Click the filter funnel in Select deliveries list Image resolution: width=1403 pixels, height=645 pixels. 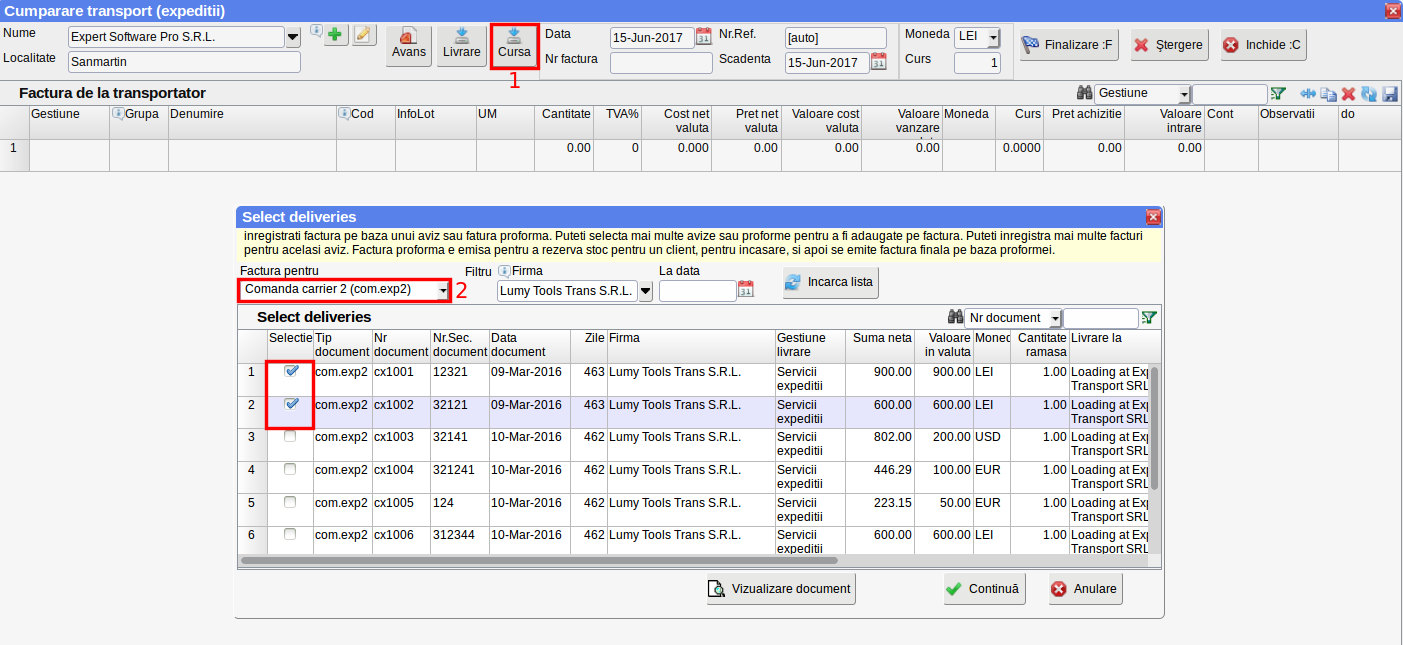click(1149, 318)
